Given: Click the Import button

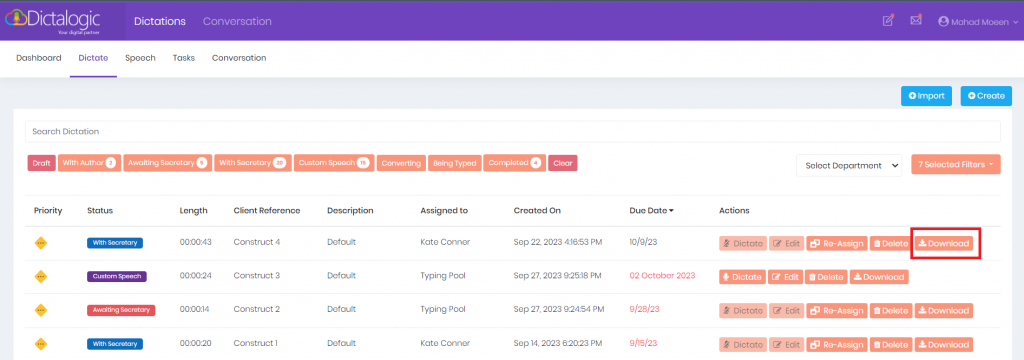Looking at the screenshot, I should [x=926, y=95].
